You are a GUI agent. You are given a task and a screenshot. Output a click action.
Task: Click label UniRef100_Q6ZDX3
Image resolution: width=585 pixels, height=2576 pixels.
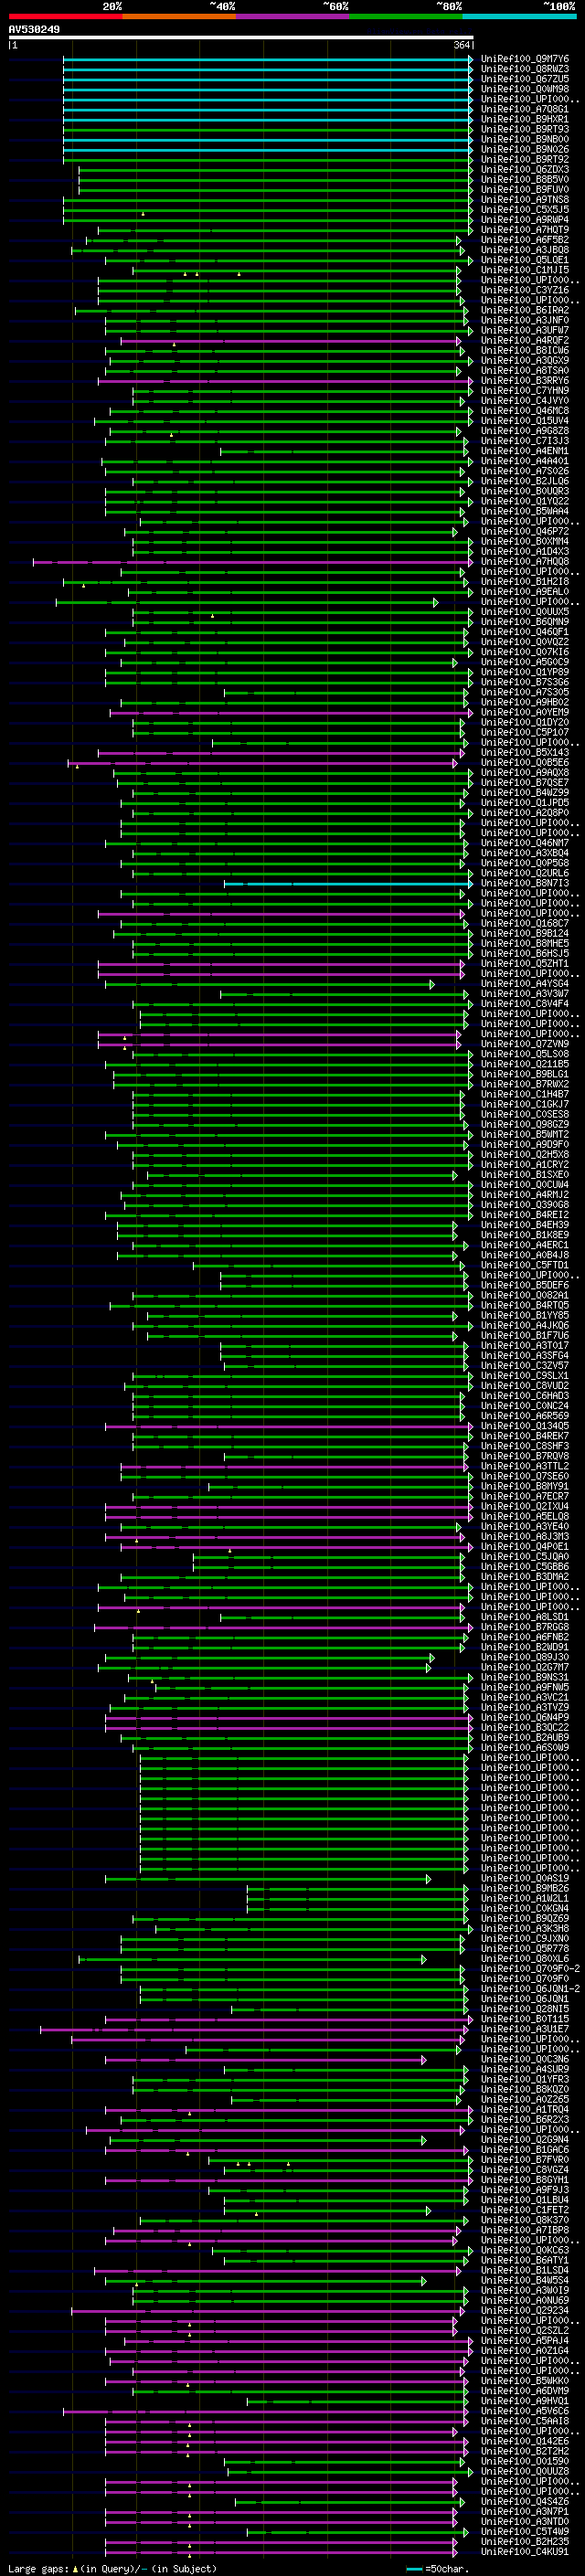[x=525, y=169]
